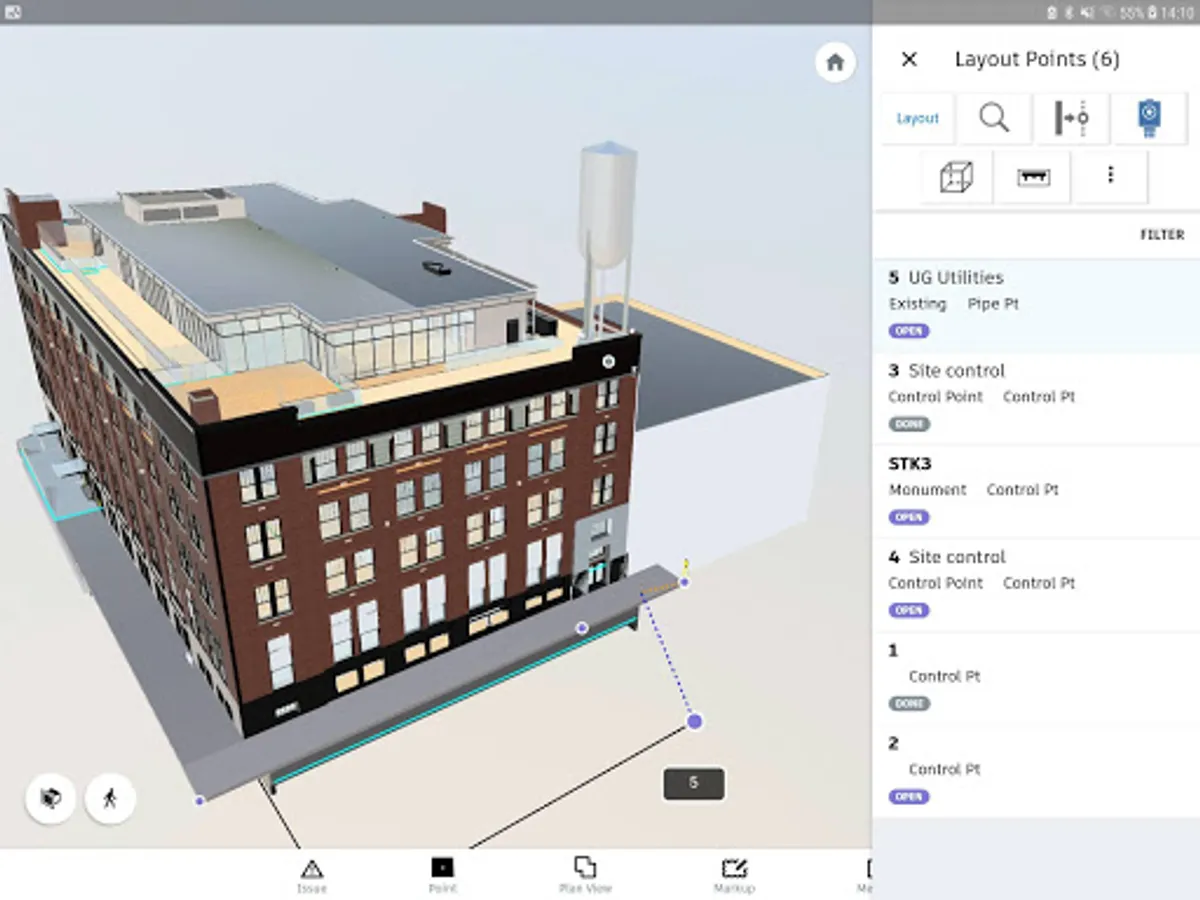
Task: Toggle the 3D wireframe cube icon
Action: click(956, 177)
